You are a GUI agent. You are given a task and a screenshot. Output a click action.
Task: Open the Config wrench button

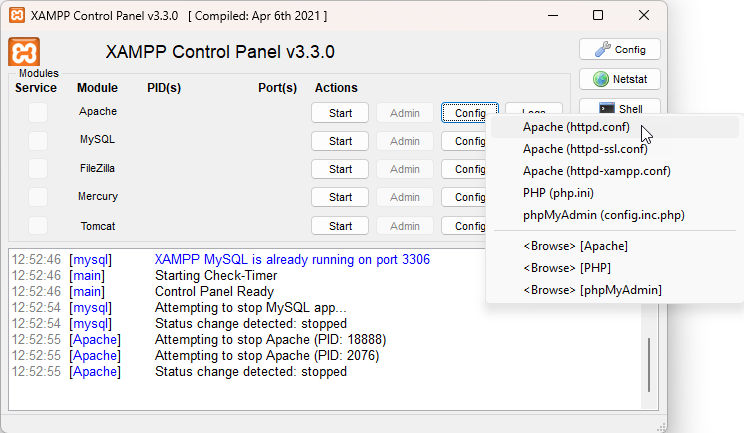tap(620, 49)
